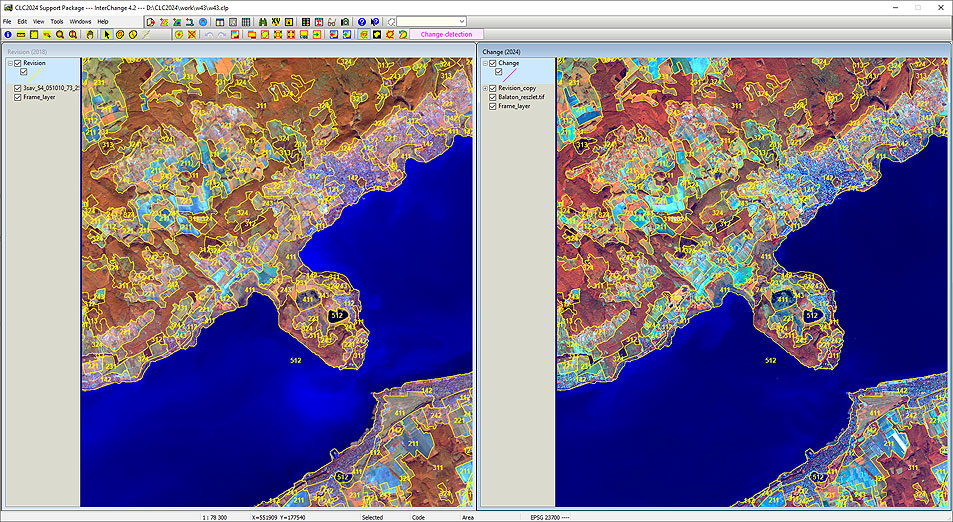Toggle the Frame_layer checkbox in Revision panel
The height and width of the screenshot is (522, 953).
click(18, 98)
